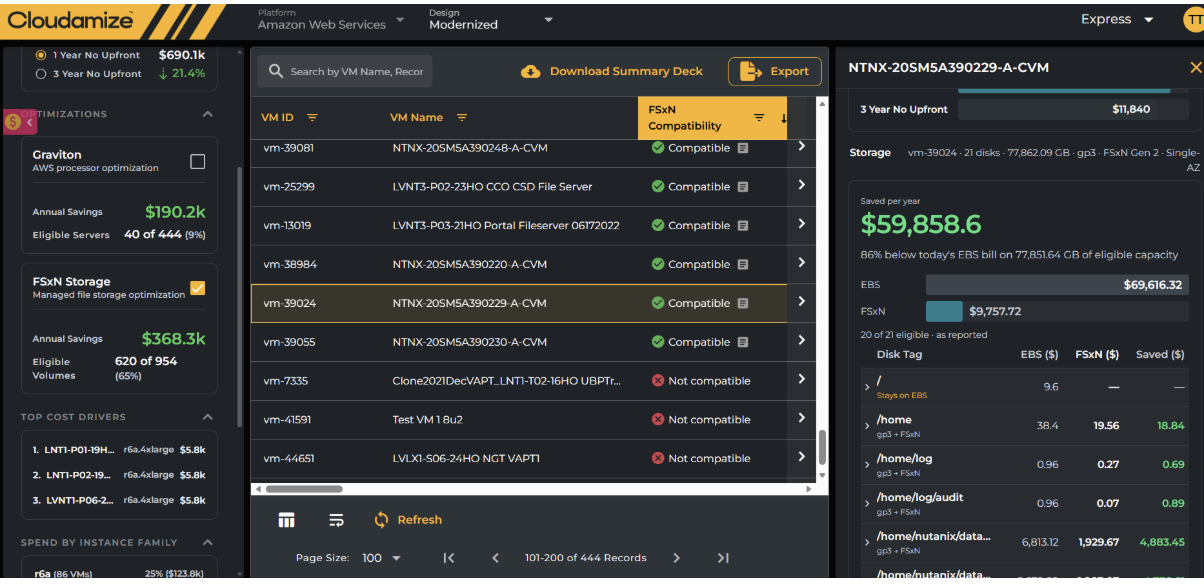
Task: Click the VM Name column filter icon
Action: (462, 118)
